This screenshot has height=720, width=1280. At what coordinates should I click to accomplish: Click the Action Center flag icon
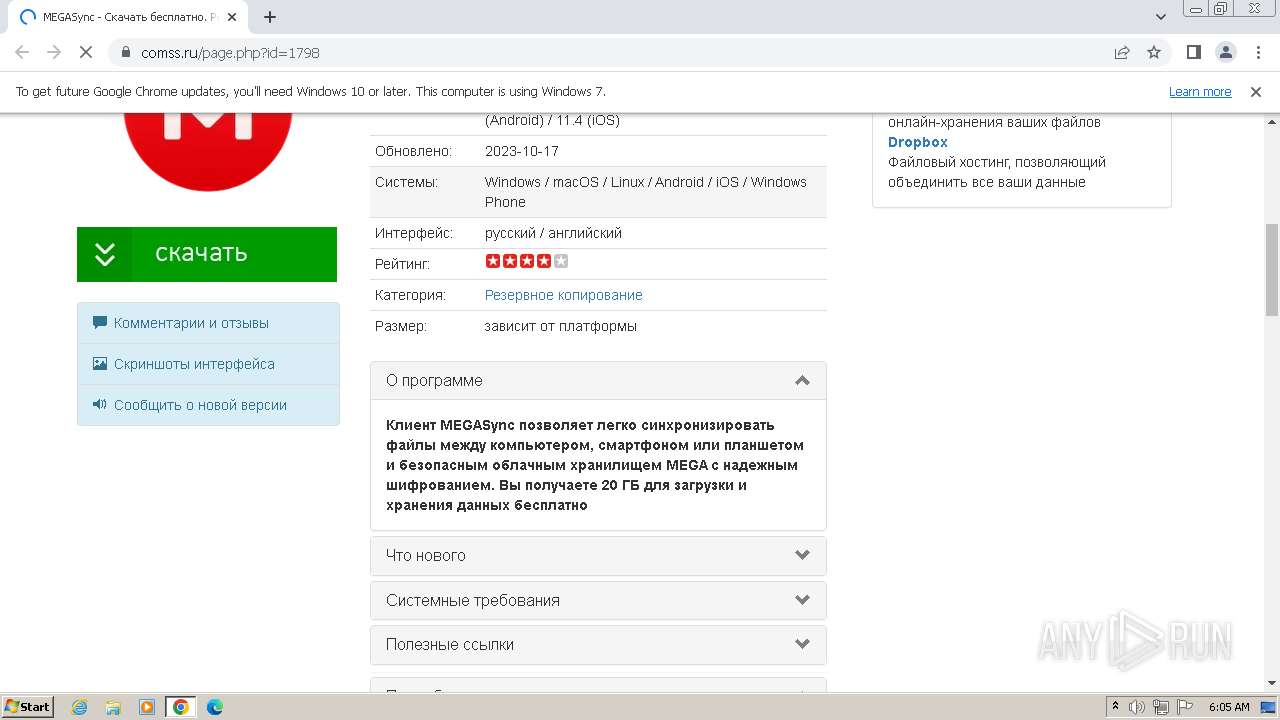1185,707
